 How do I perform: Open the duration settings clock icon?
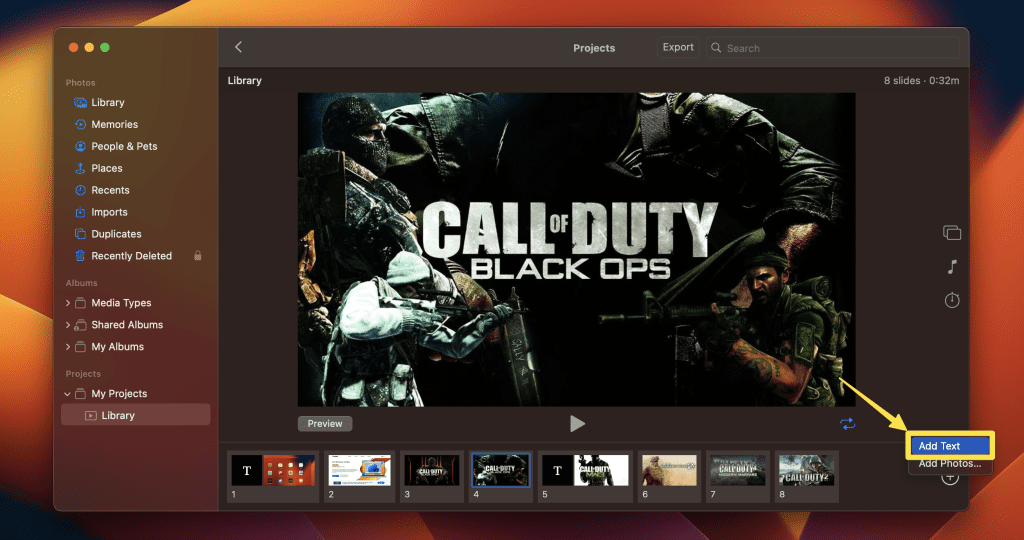click(x=952, y=300)
